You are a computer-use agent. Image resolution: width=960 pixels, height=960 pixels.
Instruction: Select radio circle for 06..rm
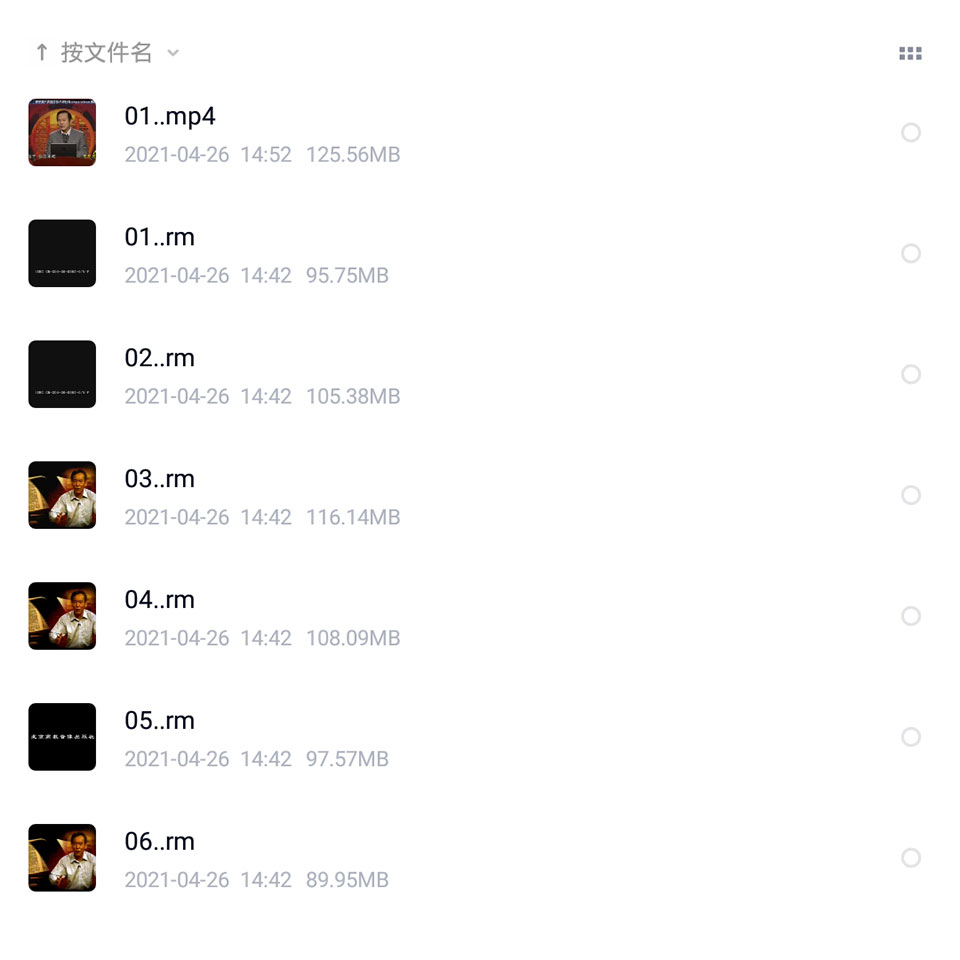[x=910, y=858]
